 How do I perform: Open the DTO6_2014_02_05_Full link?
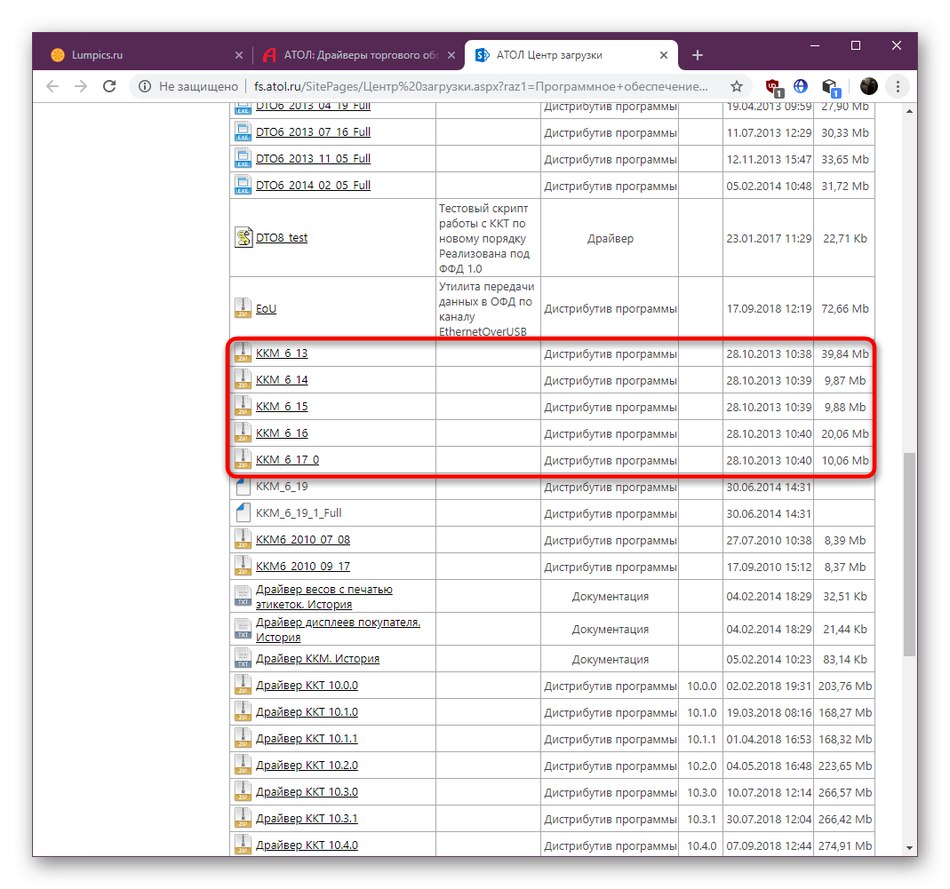pyautogui.click(x=313, y=185)
